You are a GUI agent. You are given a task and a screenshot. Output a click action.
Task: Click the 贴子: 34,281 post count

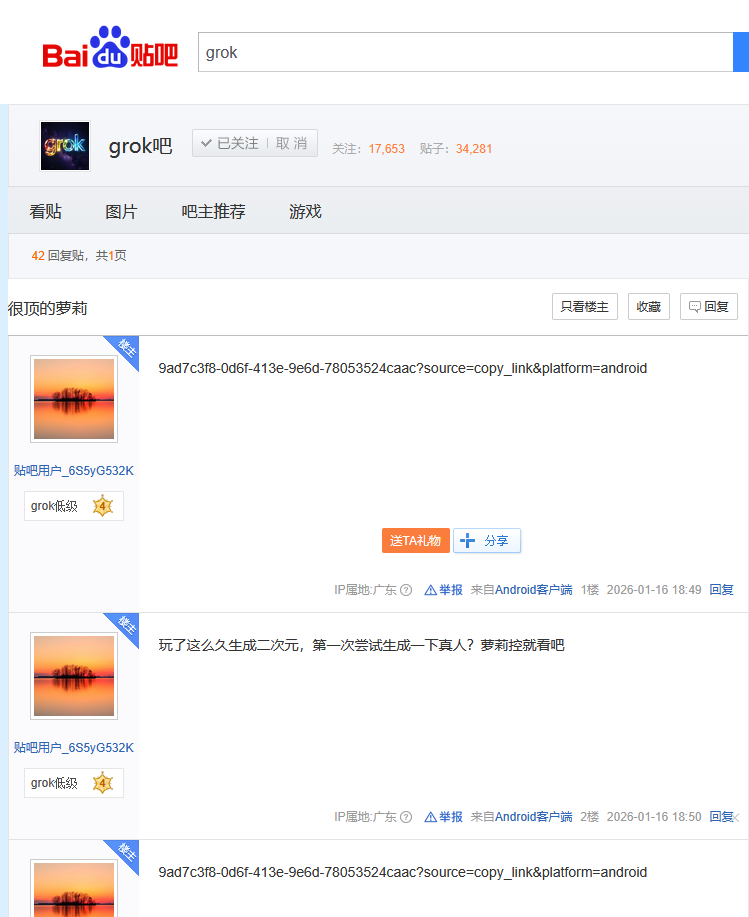click(455, 149)
